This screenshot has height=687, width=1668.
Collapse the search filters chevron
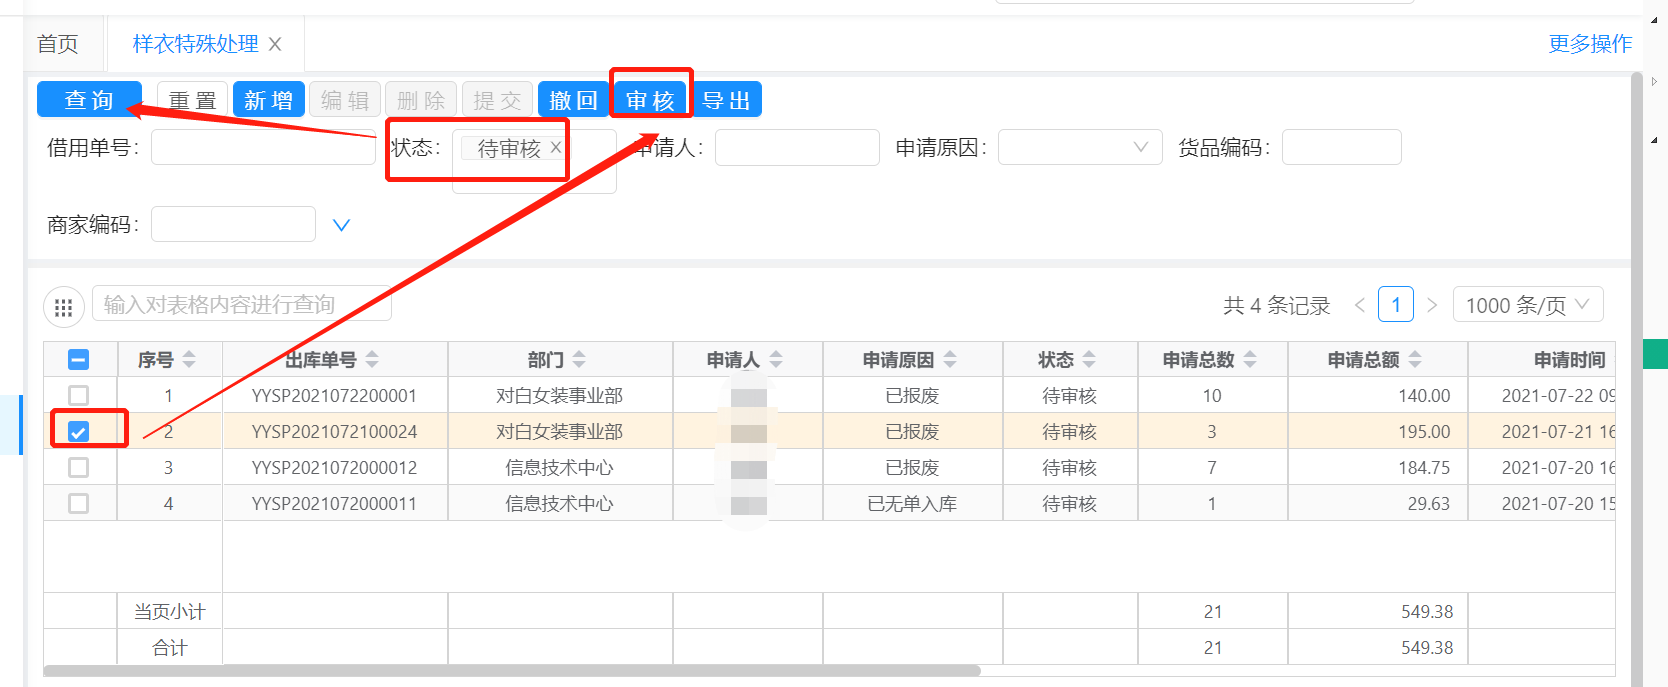341,225
